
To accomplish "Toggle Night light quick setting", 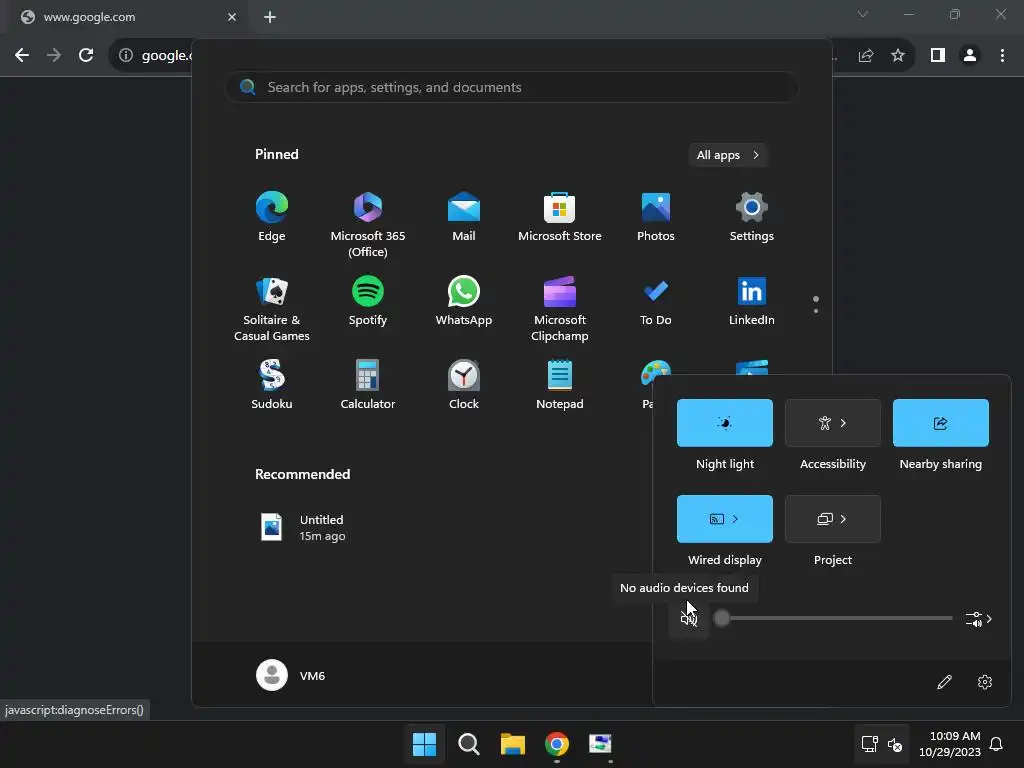I will [725, 423].
